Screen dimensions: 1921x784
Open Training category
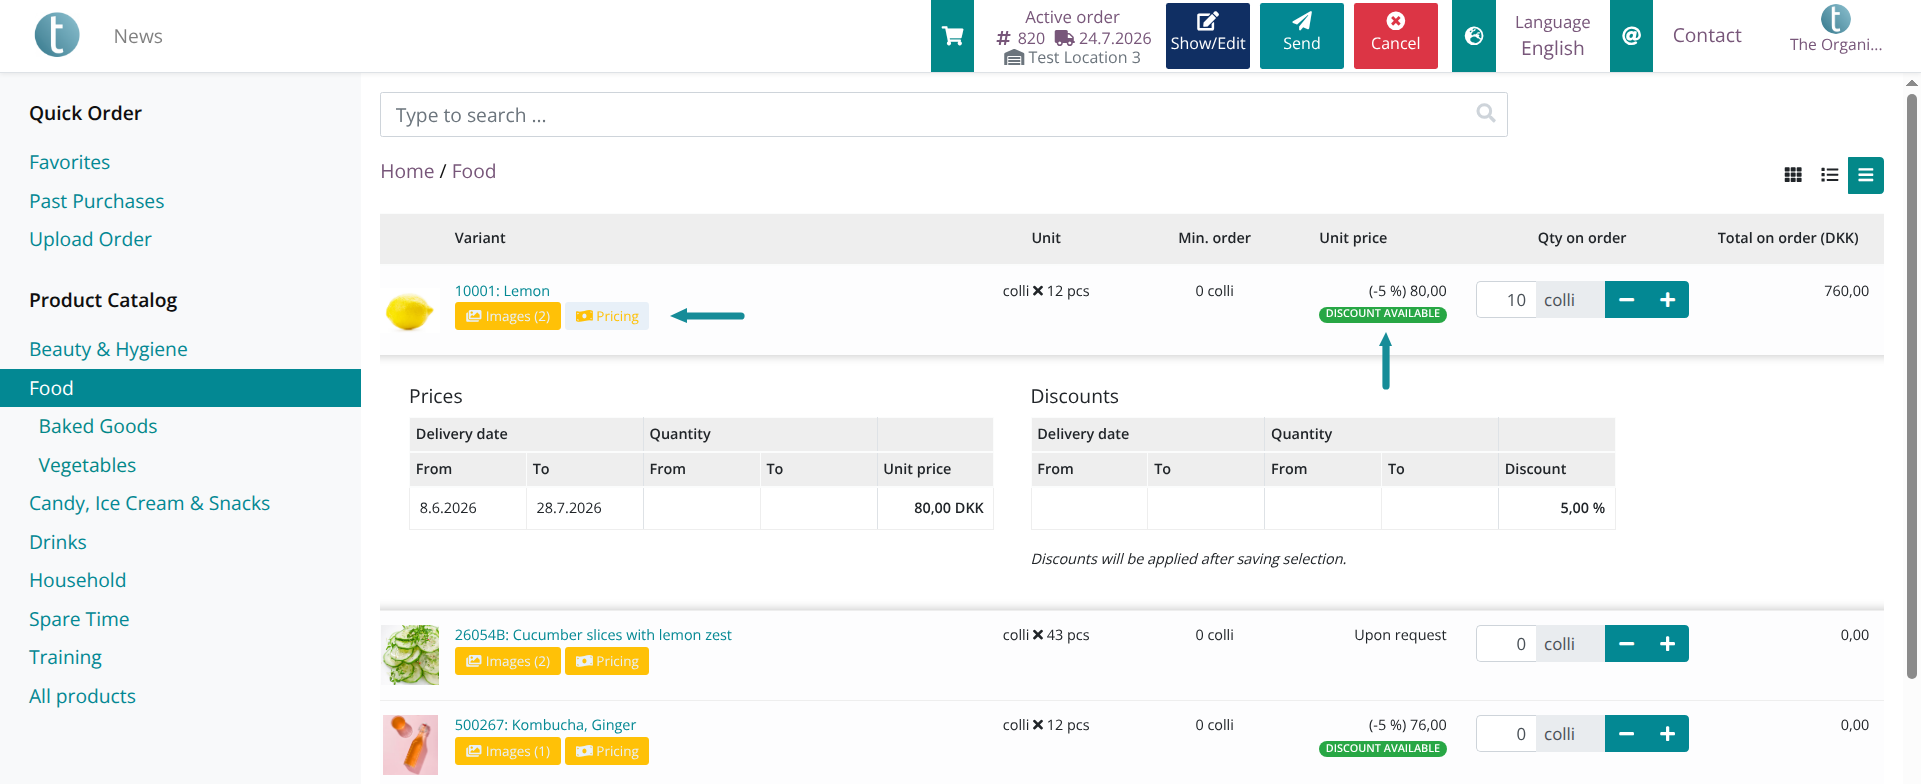pyautogui.click(x=65, y=657)
